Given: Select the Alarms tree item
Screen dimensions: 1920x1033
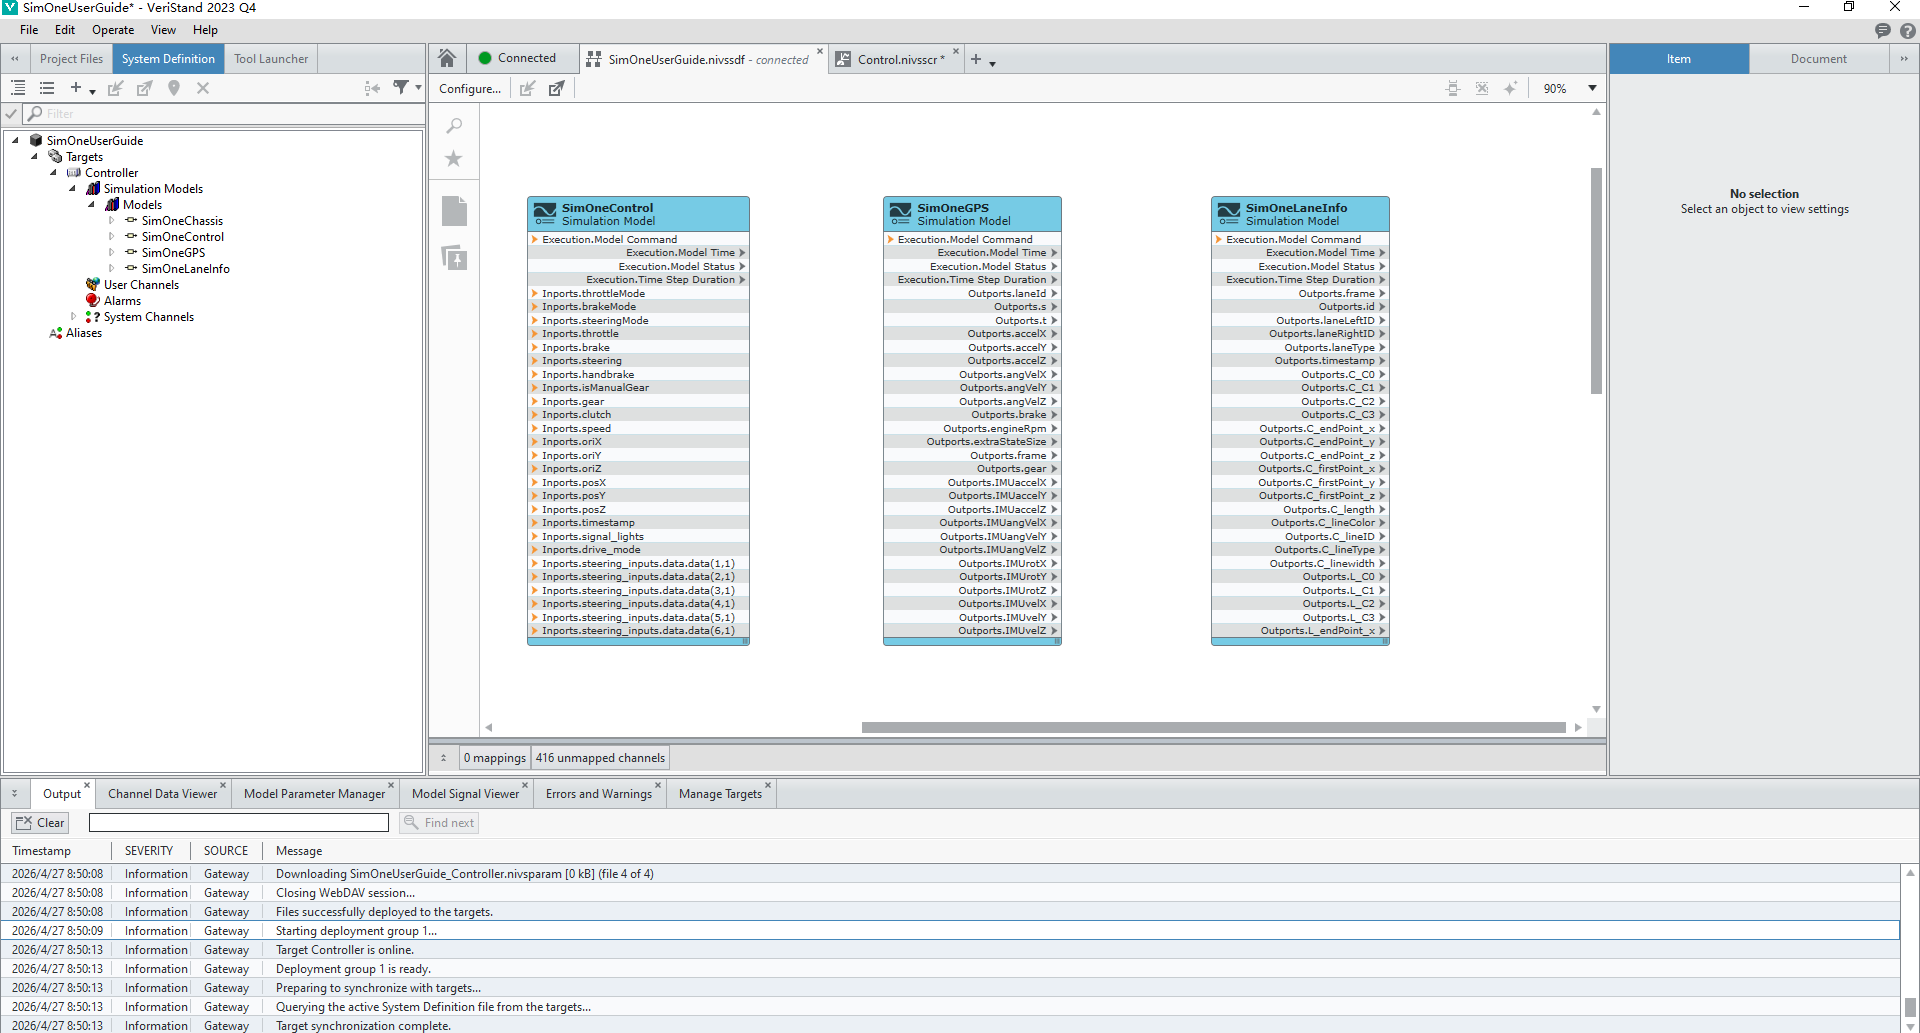Looking at the screenshot, I should coord(122,301).
